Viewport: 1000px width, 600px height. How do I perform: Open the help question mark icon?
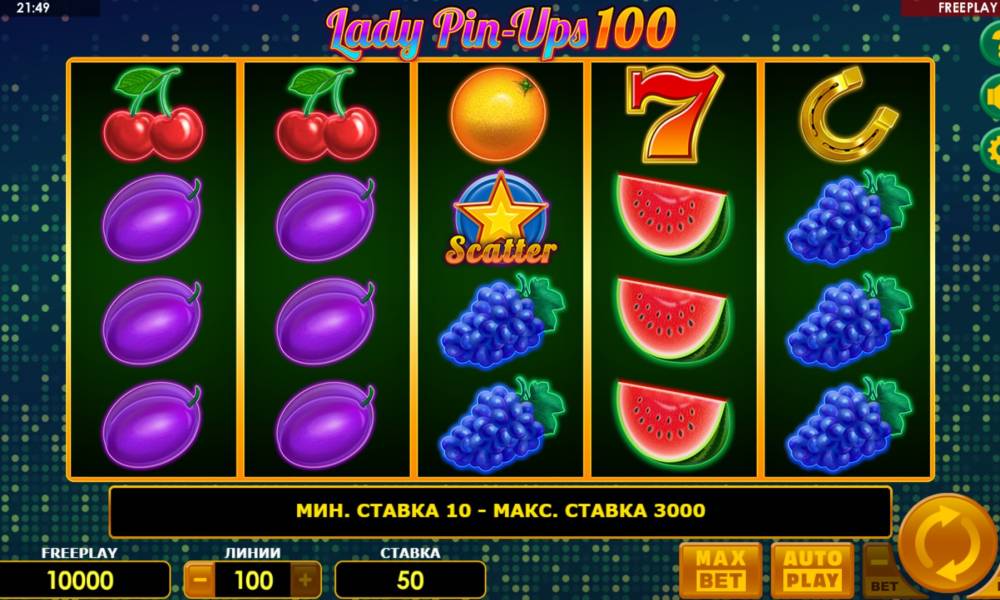992,43
